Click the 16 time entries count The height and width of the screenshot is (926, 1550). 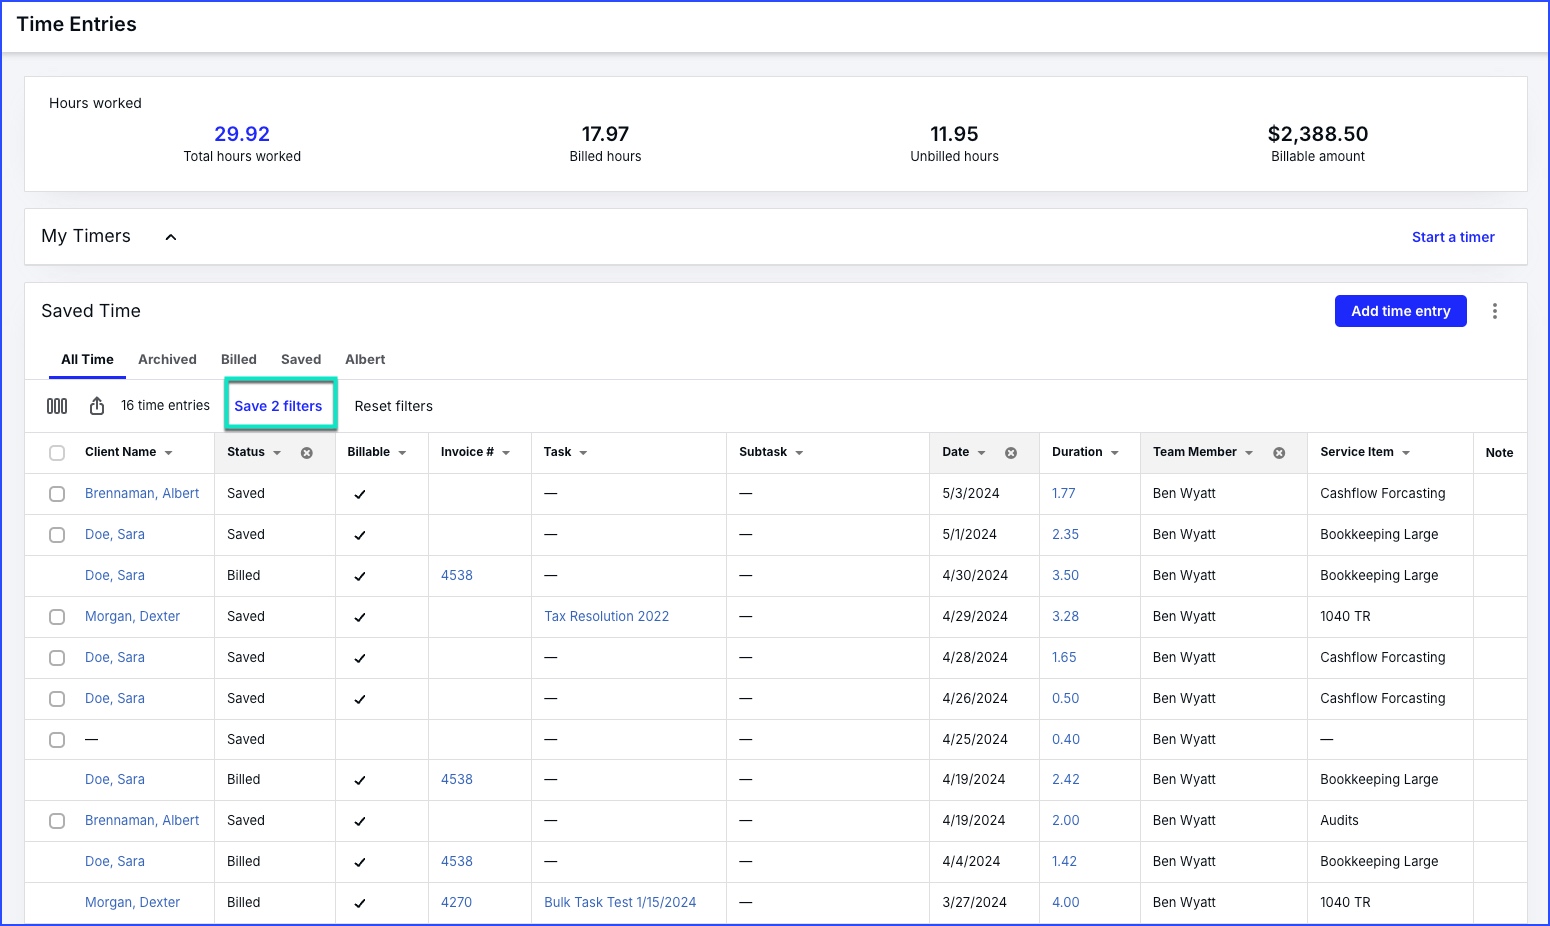[165, 405]
